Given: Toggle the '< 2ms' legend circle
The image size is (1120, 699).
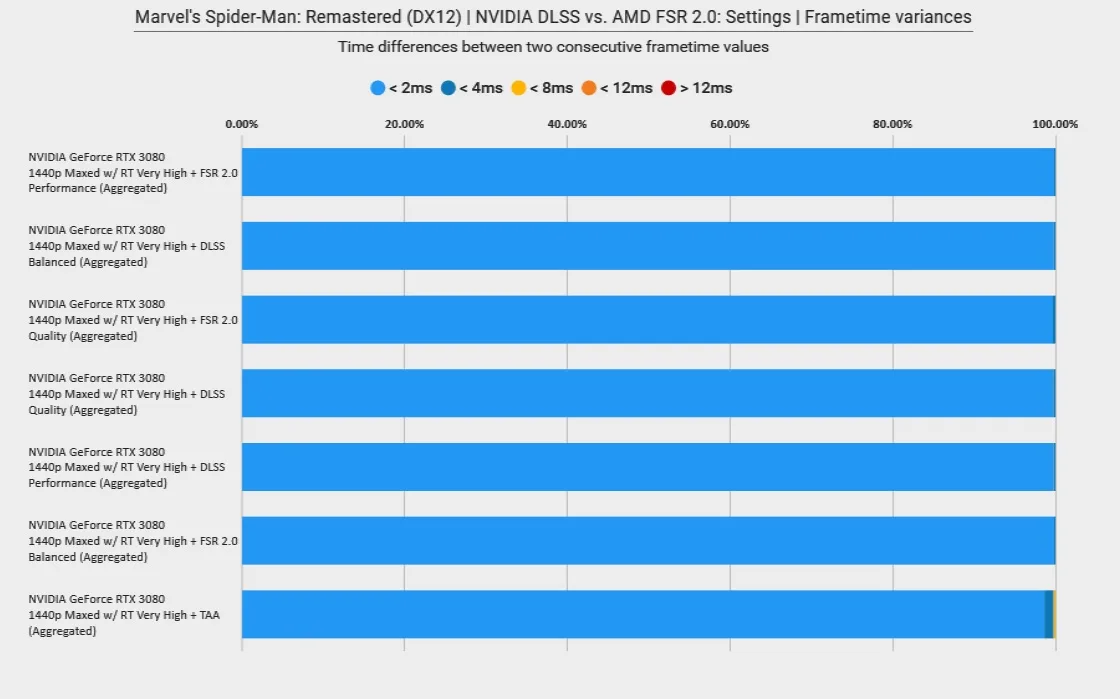Looking at the screenshot, I should (x=378, y=88).
